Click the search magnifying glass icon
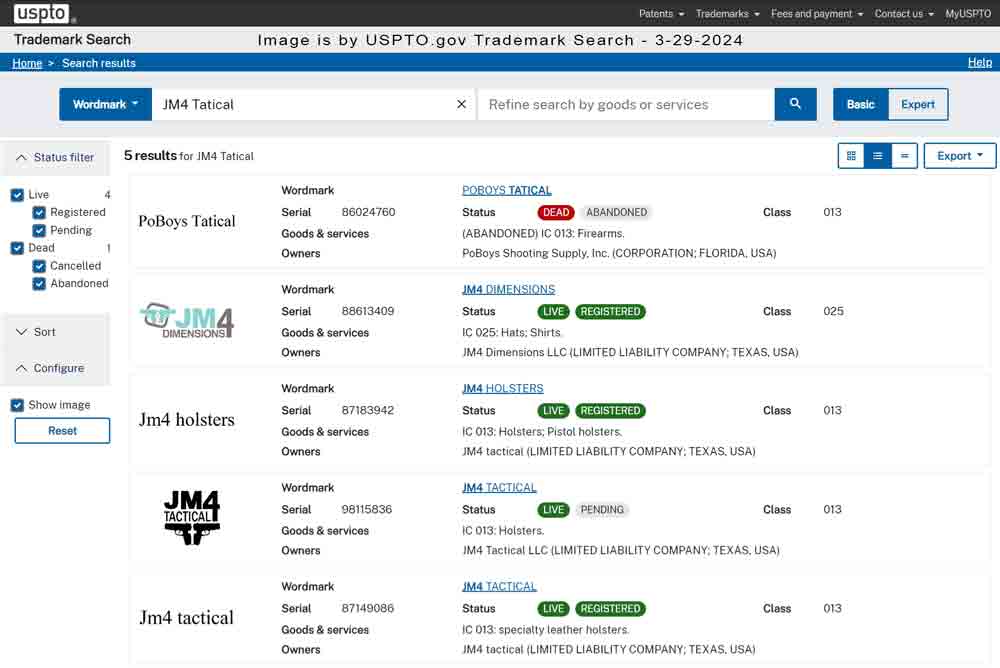Screen dimensions: 1000x668 pos(795,104)
